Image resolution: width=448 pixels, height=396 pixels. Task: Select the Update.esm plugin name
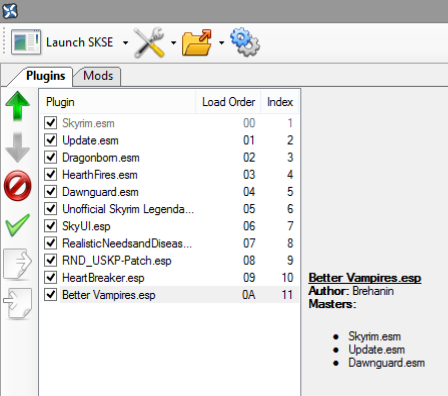point(90,140)
